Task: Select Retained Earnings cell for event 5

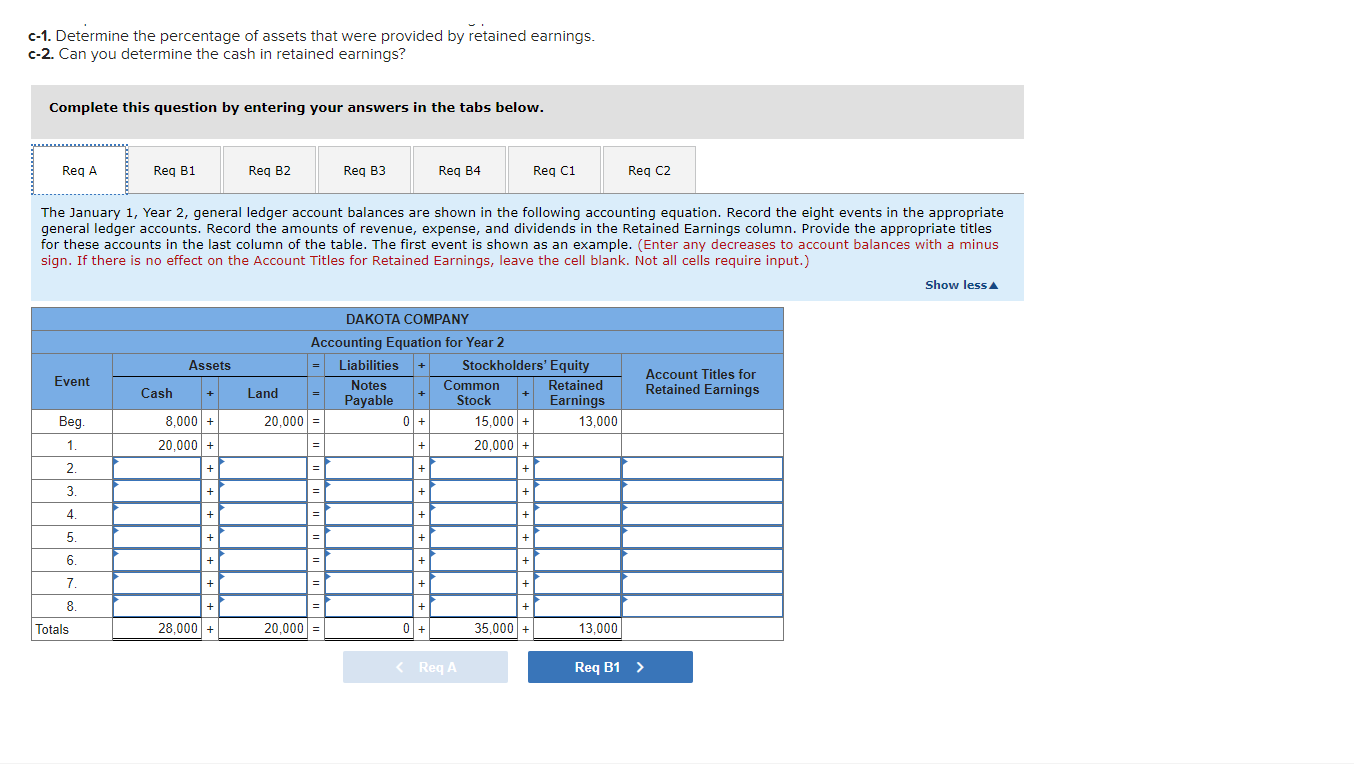Action: 577,537
